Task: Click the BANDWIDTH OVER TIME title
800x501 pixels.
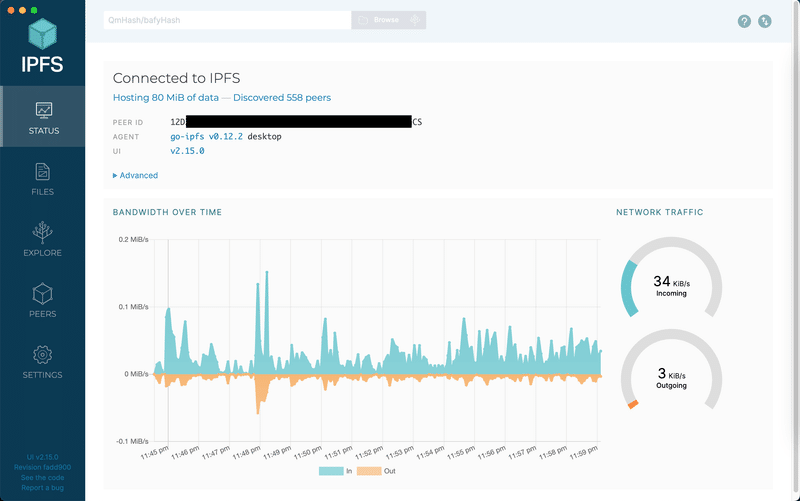Action: click(x=167, y=212)
